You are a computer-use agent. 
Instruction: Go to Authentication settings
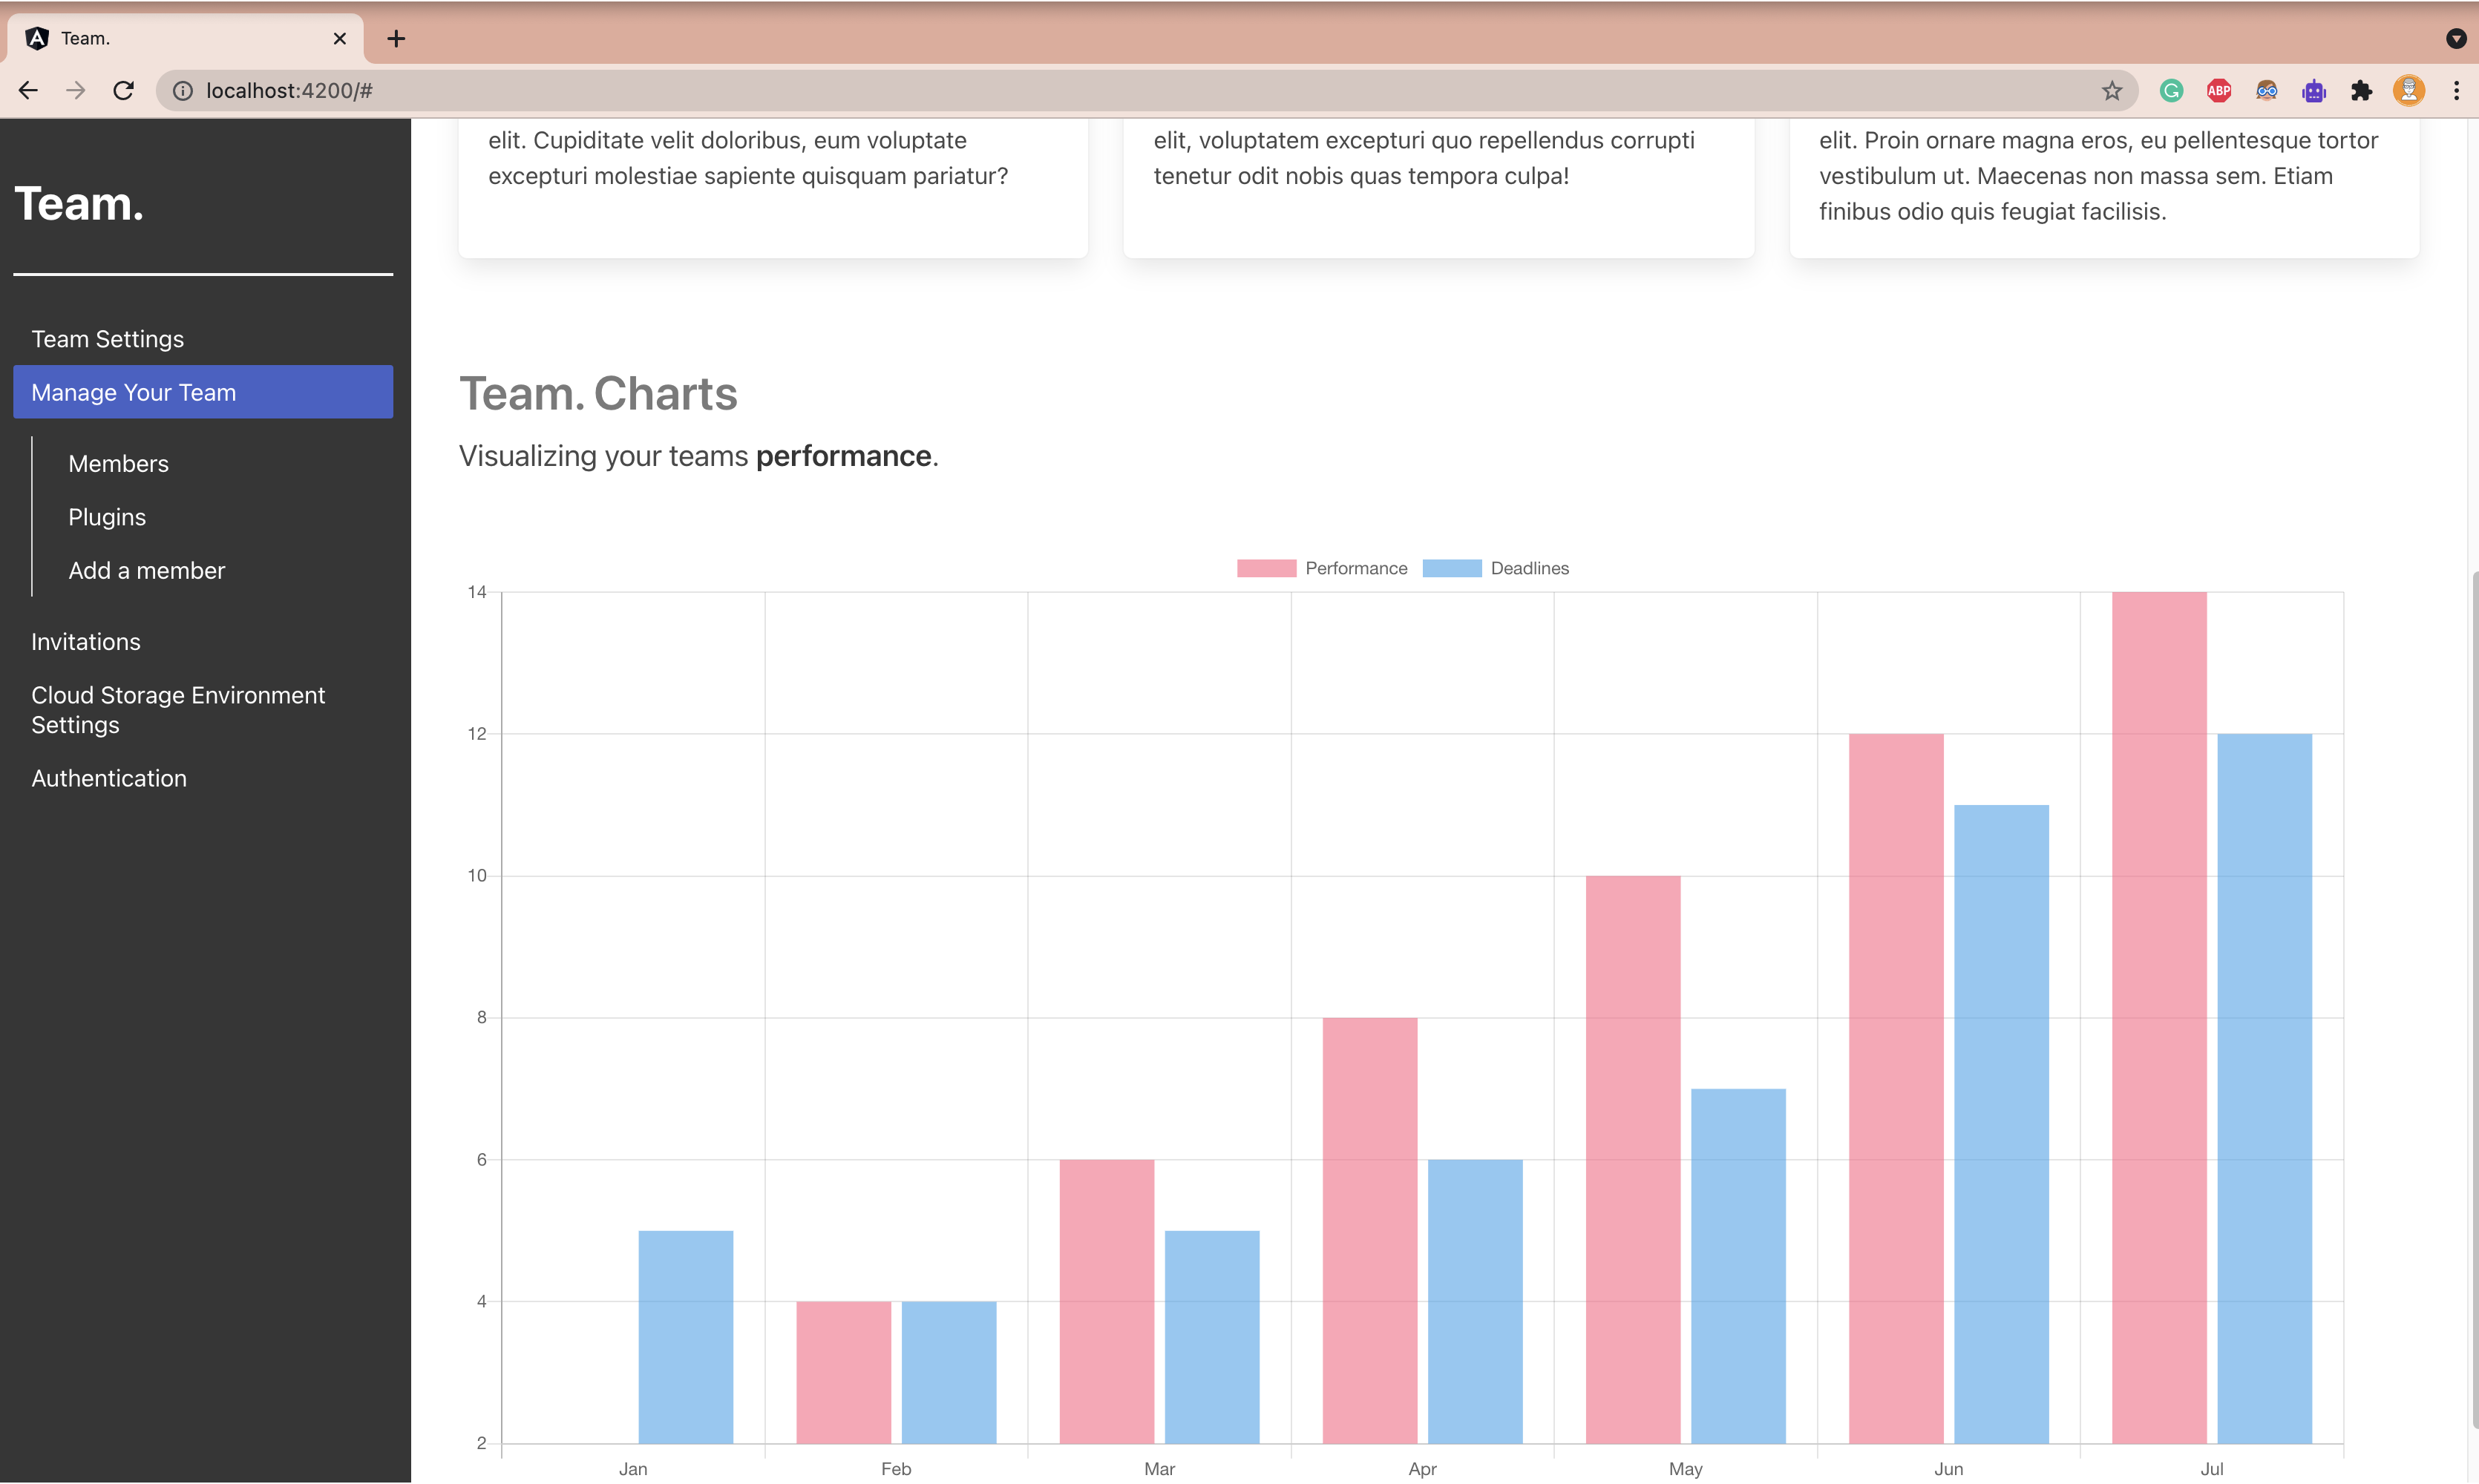(109, 778)
